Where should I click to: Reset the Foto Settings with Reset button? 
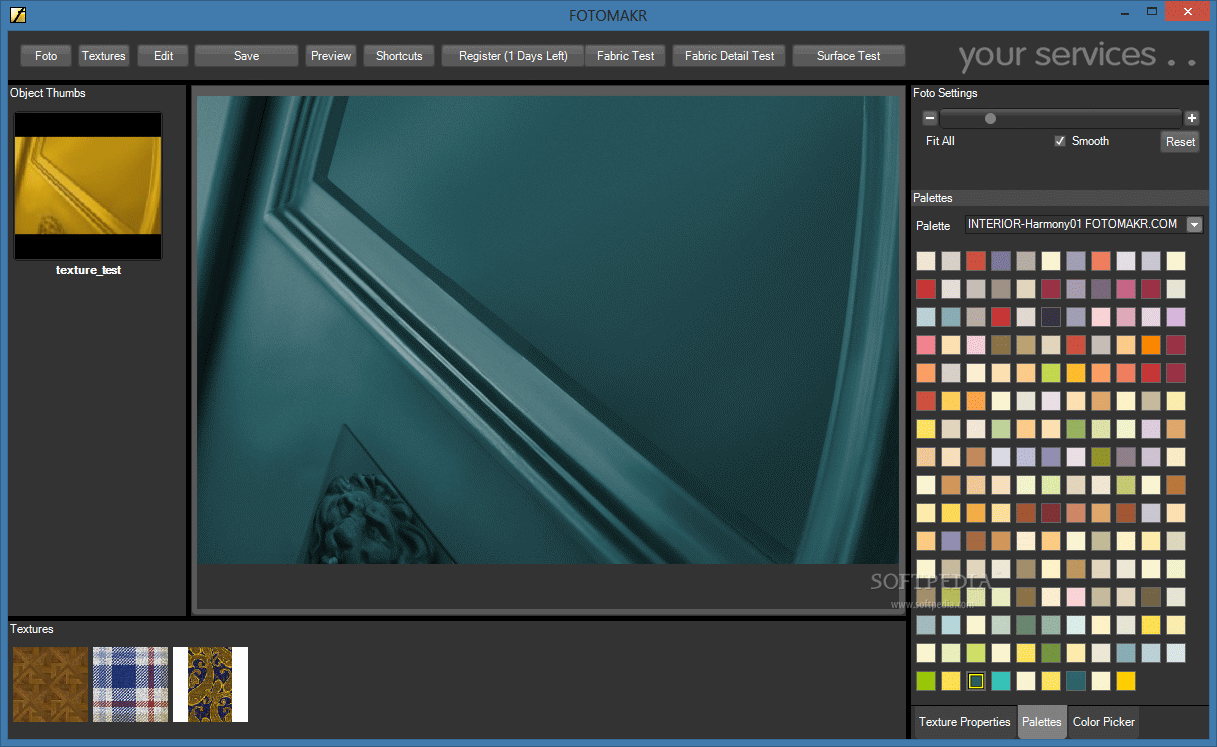pos(1180,142)
